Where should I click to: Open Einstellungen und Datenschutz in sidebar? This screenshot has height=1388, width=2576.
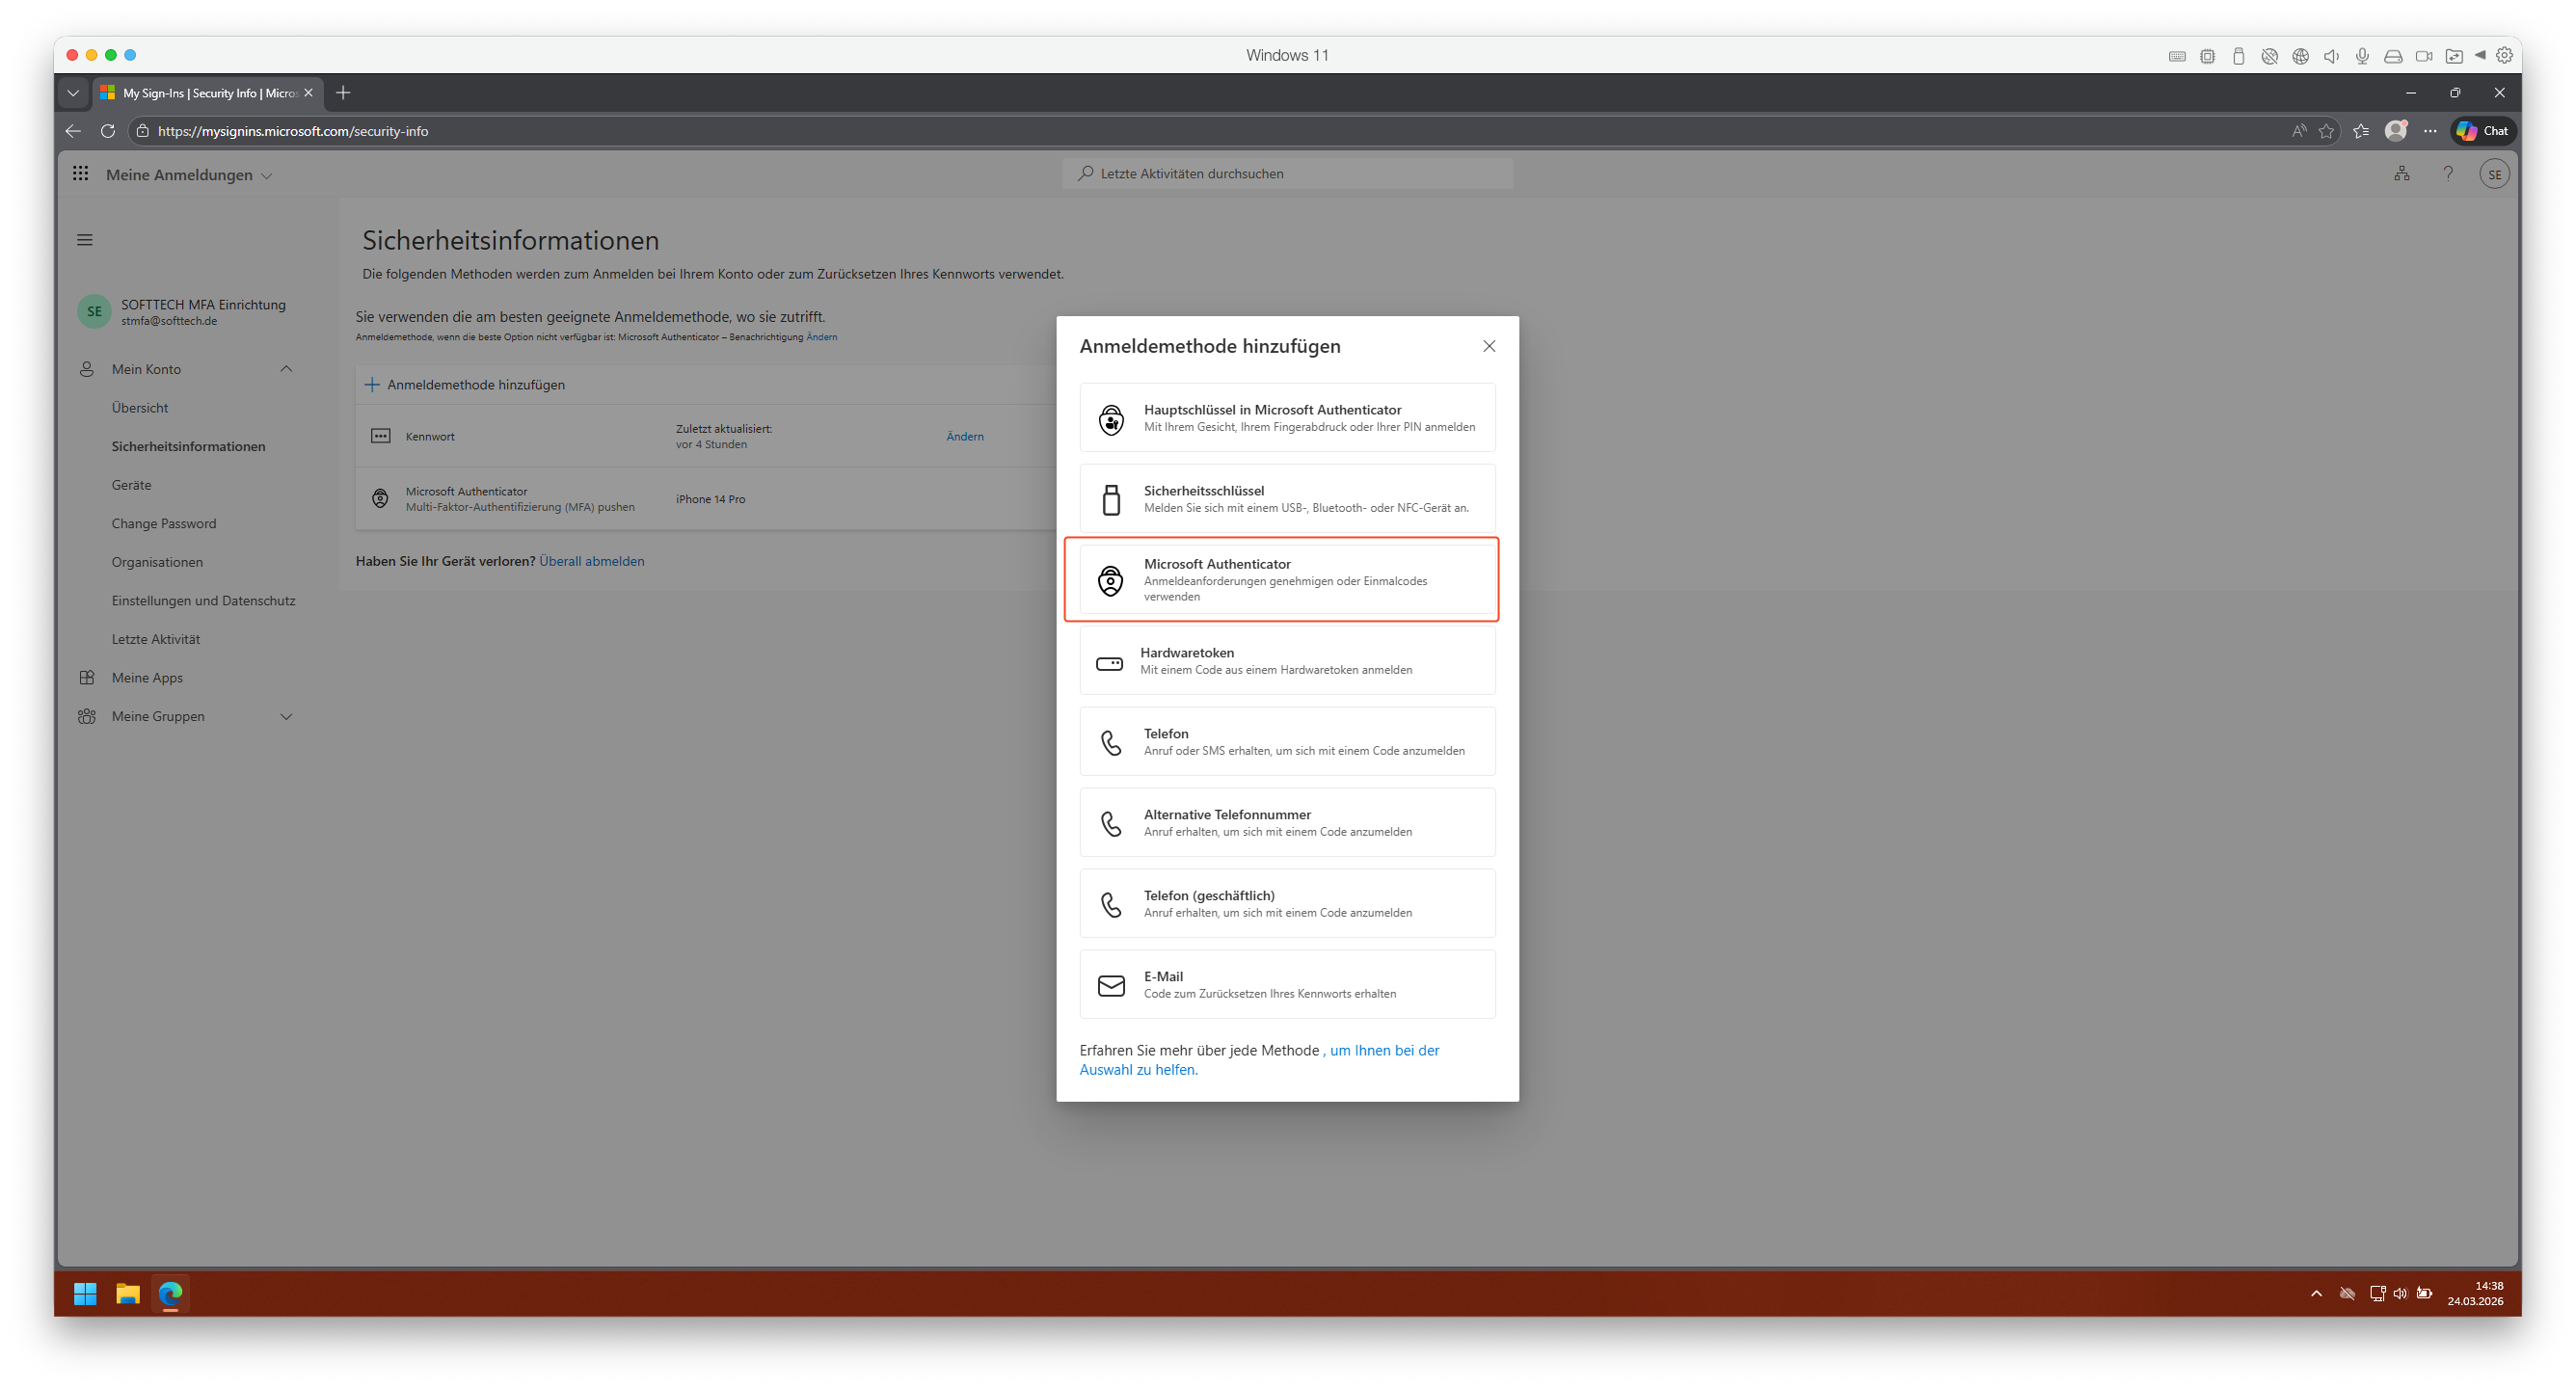pyautogui.click(x=204, y=601)
